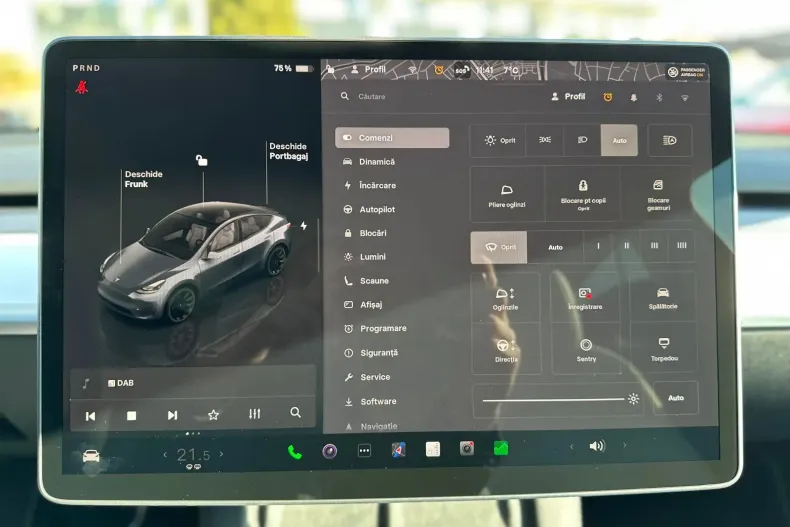Set wipers to Auto
790x527 pixels.
tap(555, 247)
